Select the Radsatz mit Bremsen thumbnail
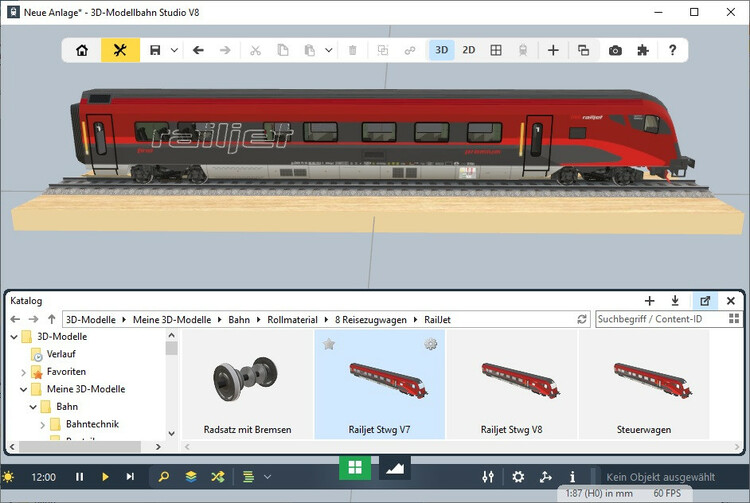 [x=247, y=384]
